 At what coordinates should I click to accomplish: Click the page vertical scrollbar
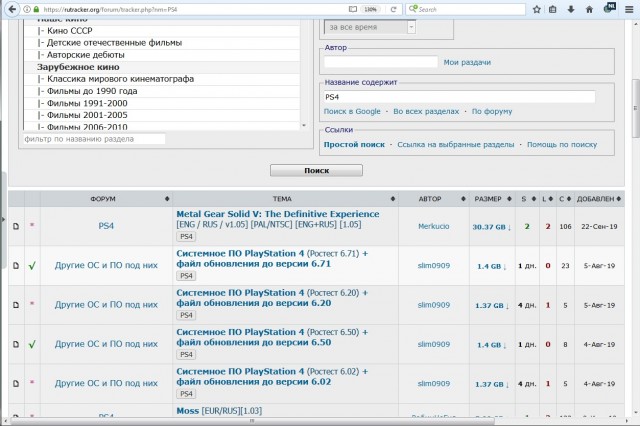click(x=636, y=108)
